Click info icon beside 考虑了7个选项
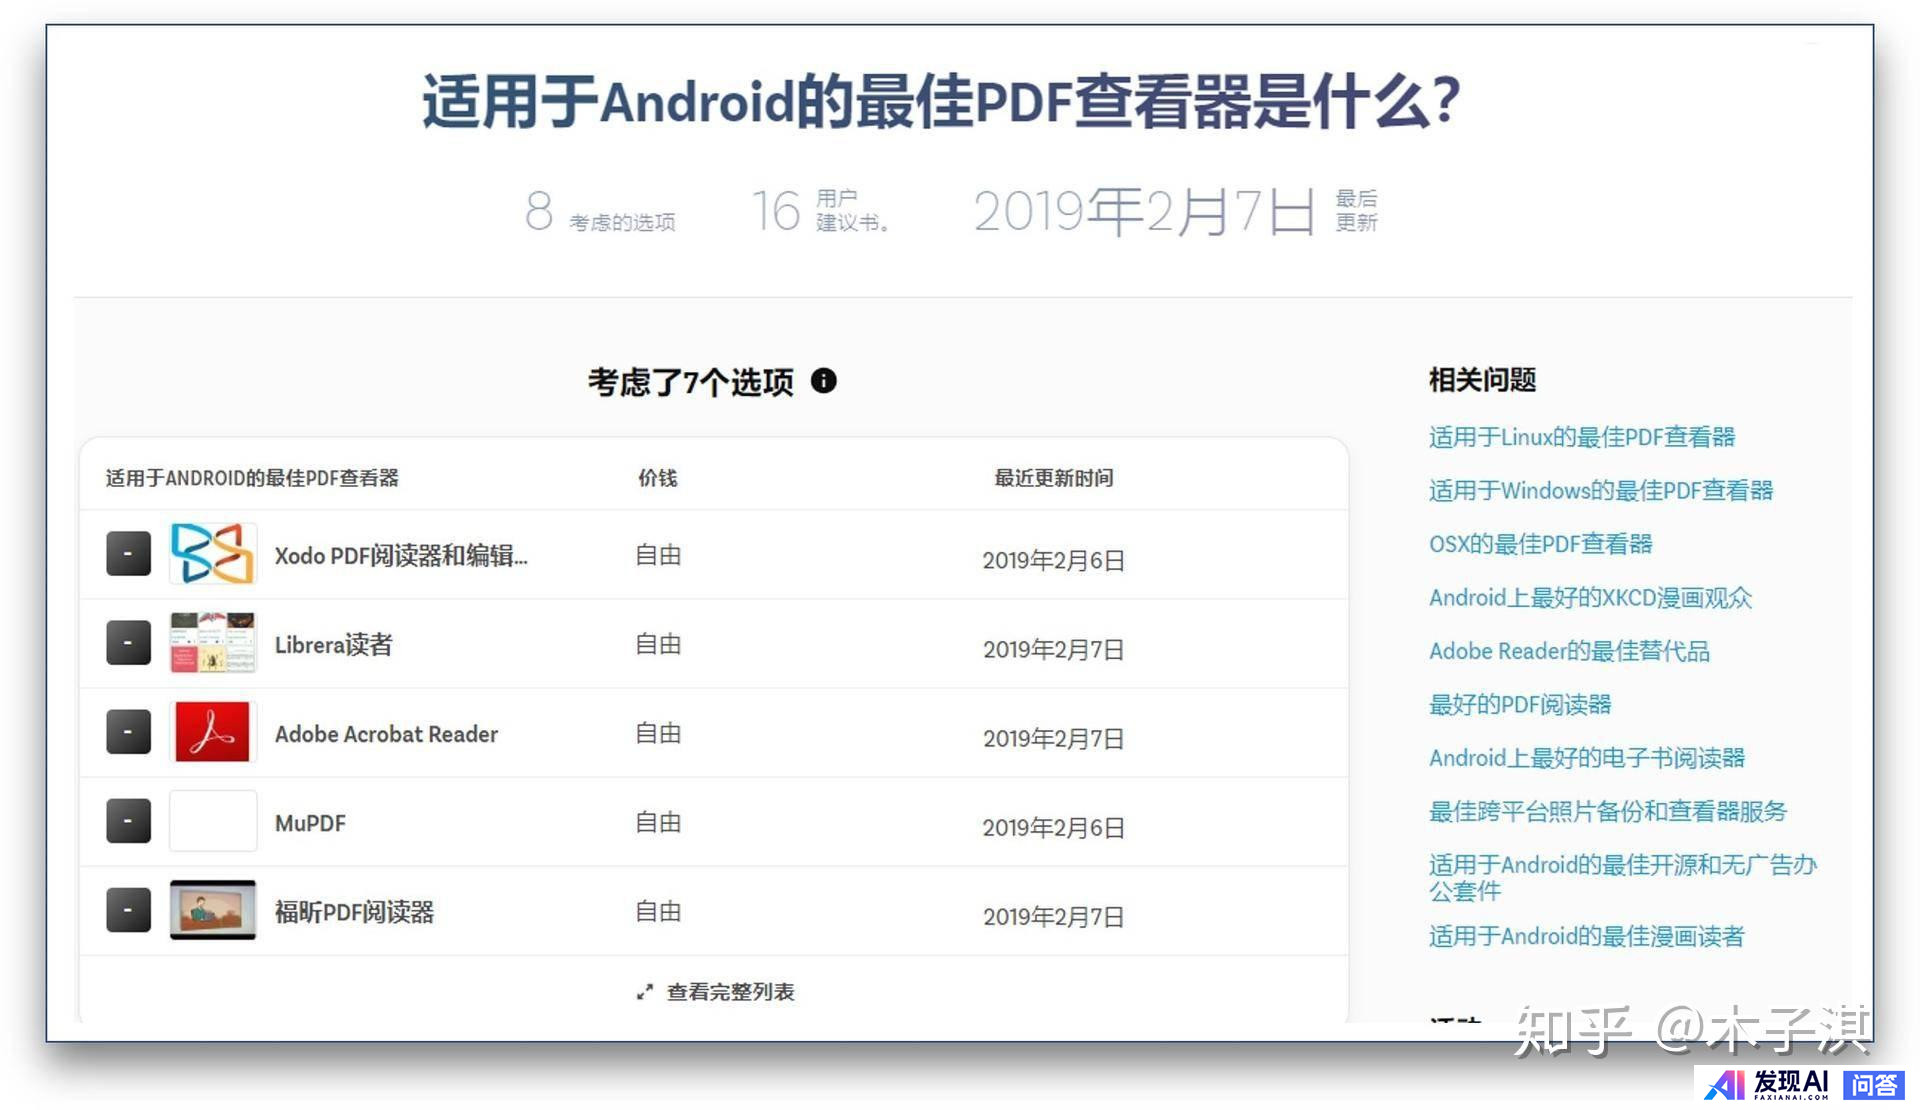 (x=823, y=381)
